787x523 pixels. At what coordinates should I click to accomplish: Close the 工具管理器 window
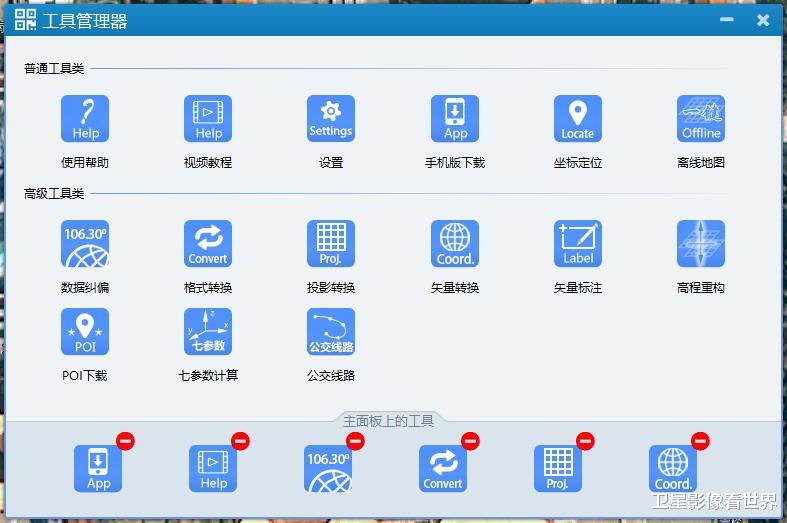coord(763,20)
